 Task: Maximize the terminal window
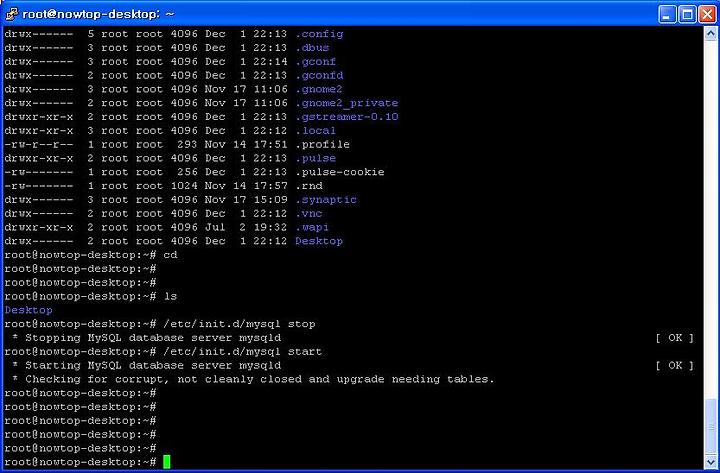click(x=687, y=15)
